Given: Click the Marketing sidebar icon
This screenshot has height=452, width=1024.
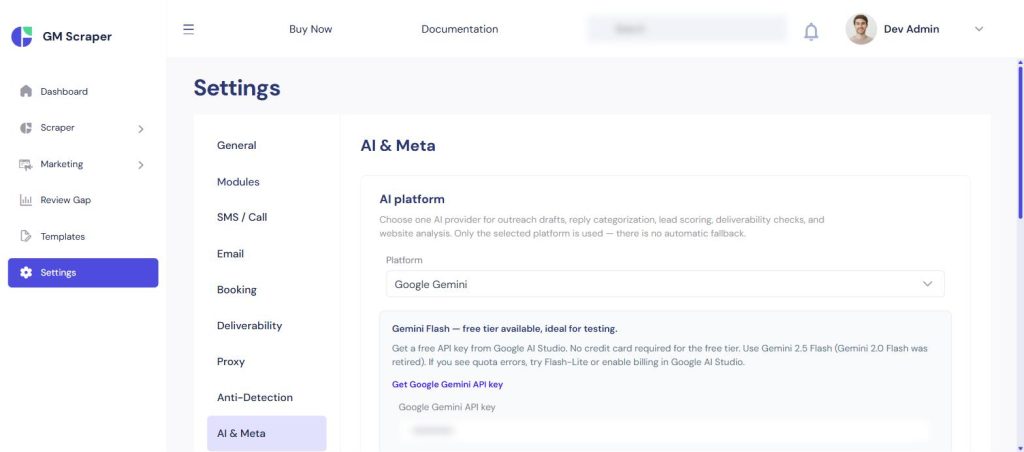Looking at the screenshot, I should 26,165.
